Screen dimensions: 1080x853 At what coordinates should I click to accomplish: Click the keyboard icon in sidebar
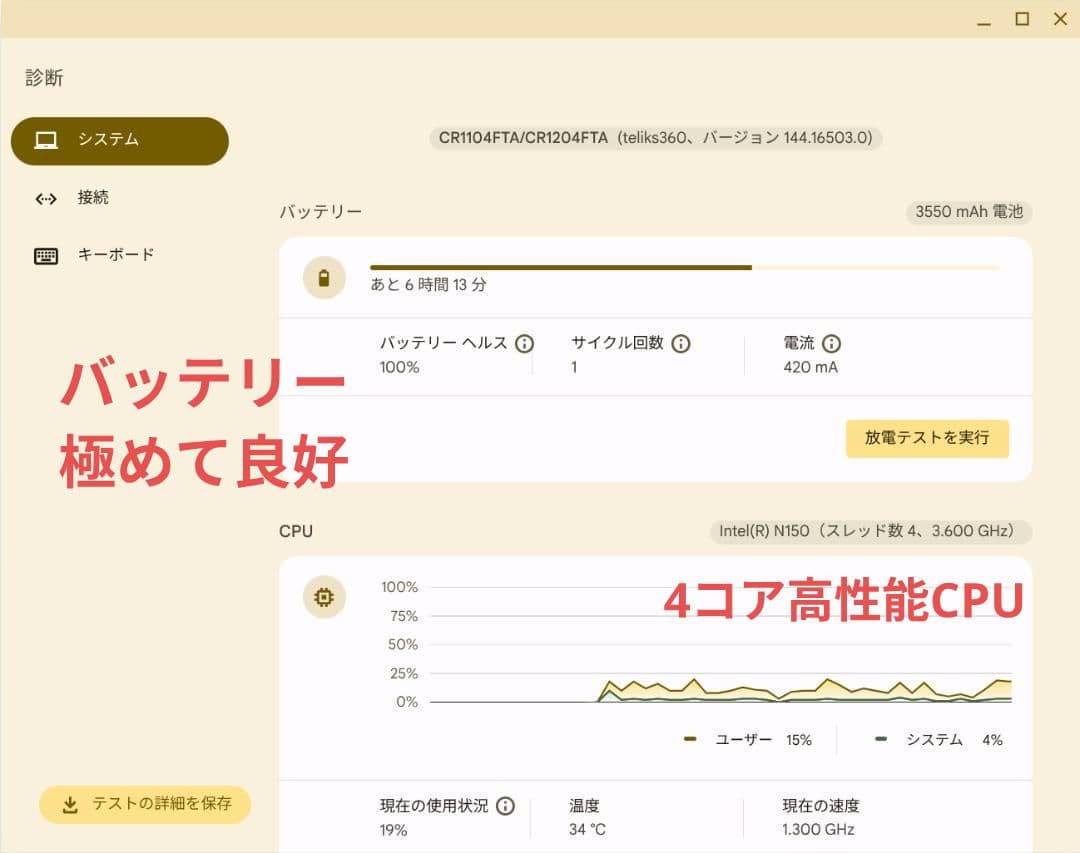point(46,255)
